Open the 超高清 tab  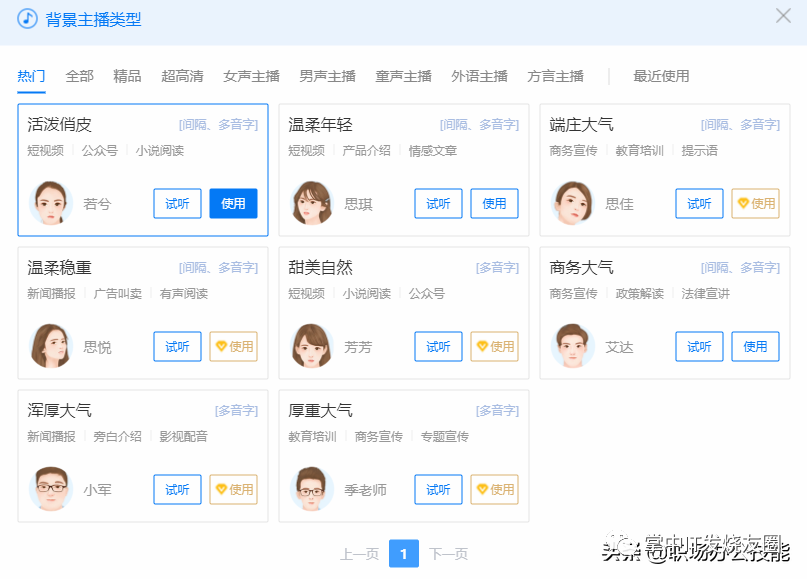click(x=182, y=76)
